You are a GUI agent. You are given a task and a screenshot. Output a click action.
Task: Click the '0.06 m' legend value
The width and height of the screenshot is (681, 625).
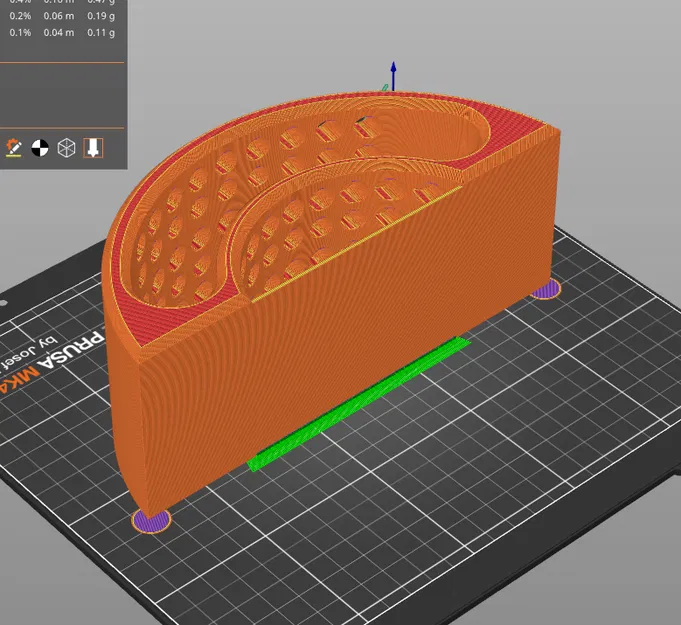(x=59, y=16)
